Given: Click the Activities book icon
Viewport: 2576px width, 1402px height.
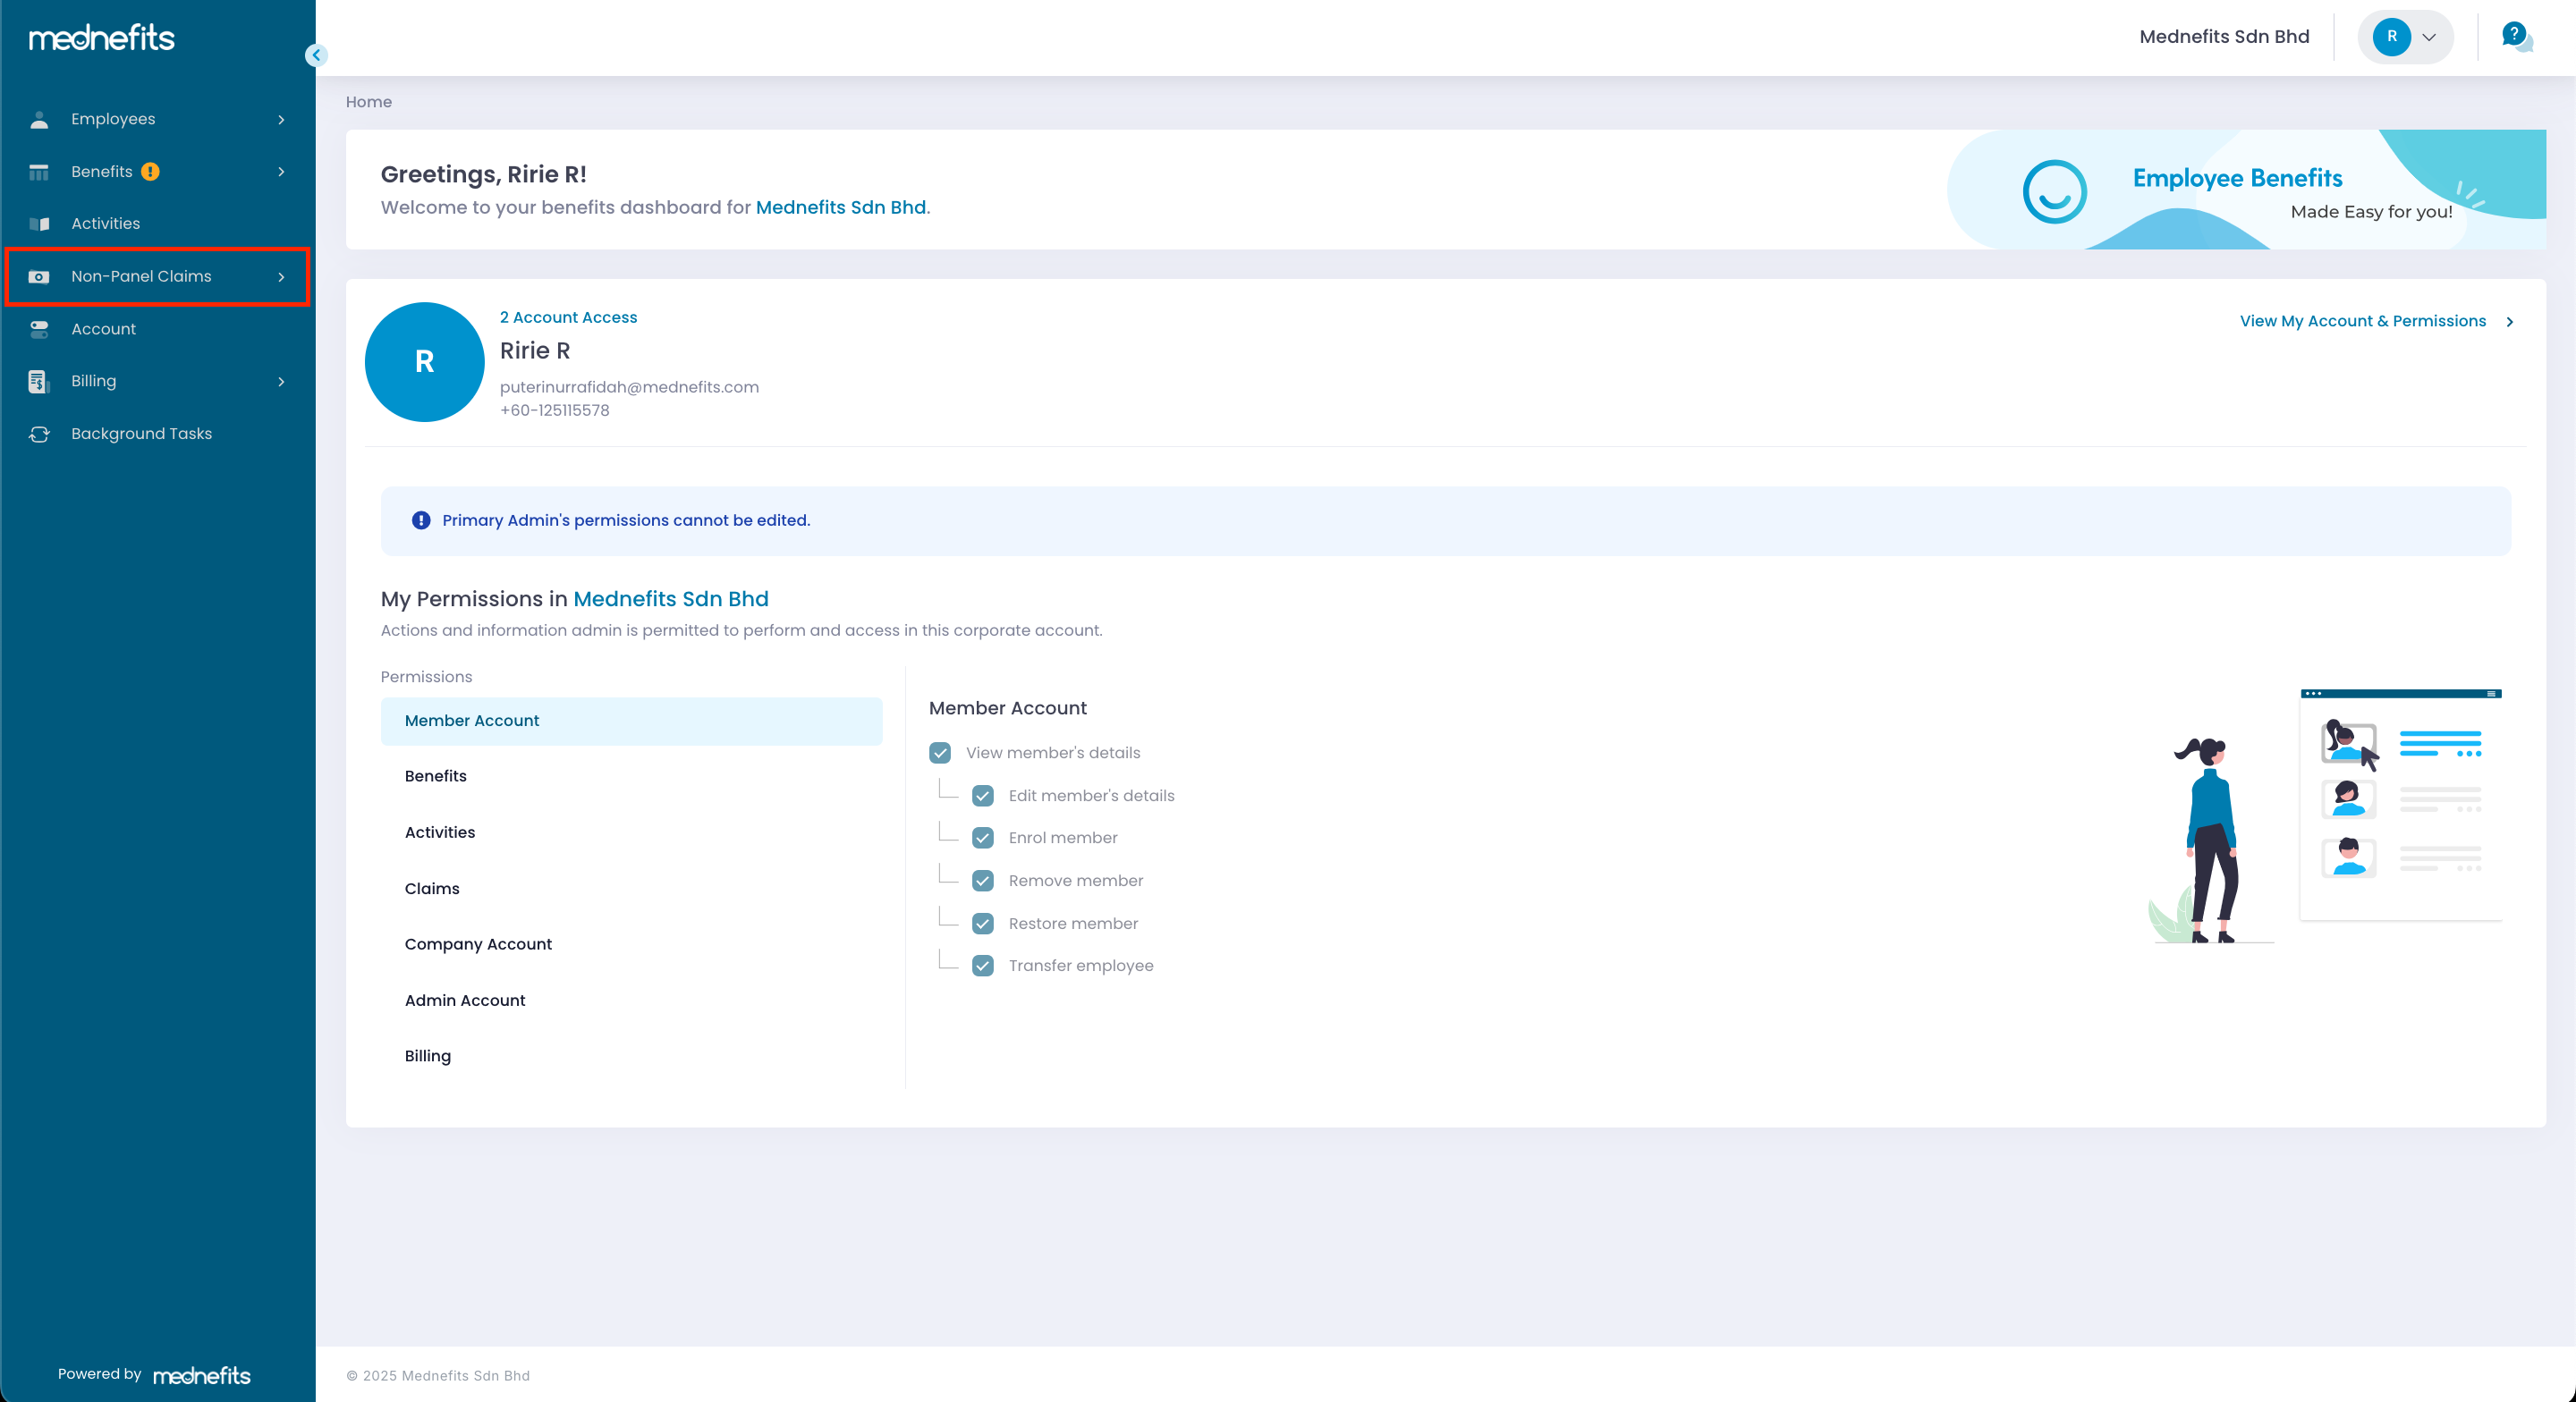Looking at the screenshot, I should point(39,224).
